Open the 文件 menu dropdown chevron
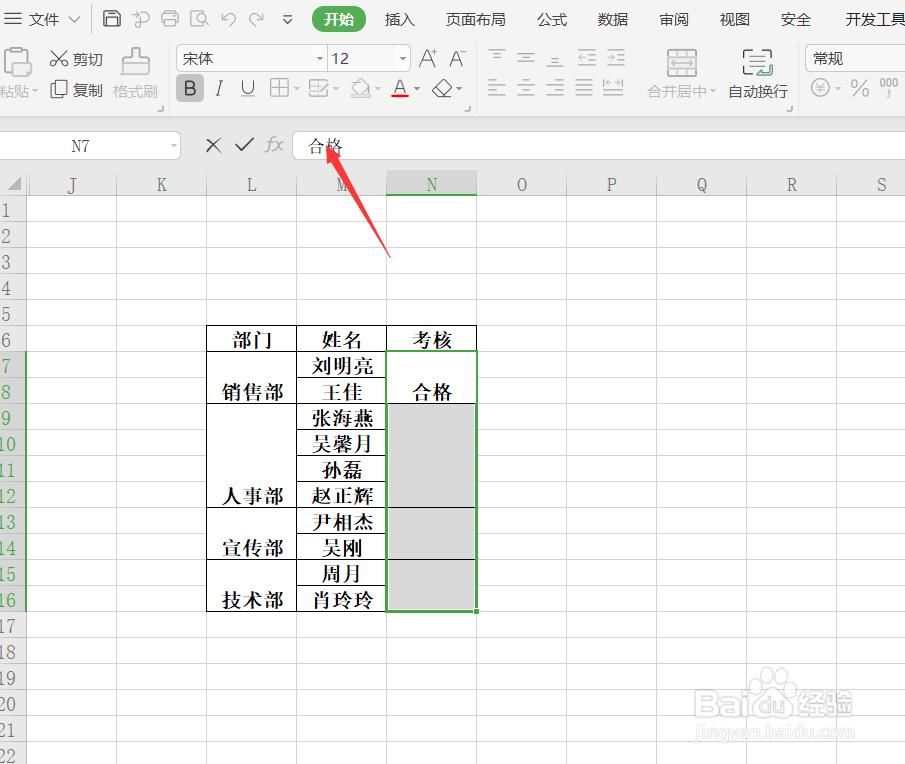This screenshot has height=764, width=905. pos(74,19)
